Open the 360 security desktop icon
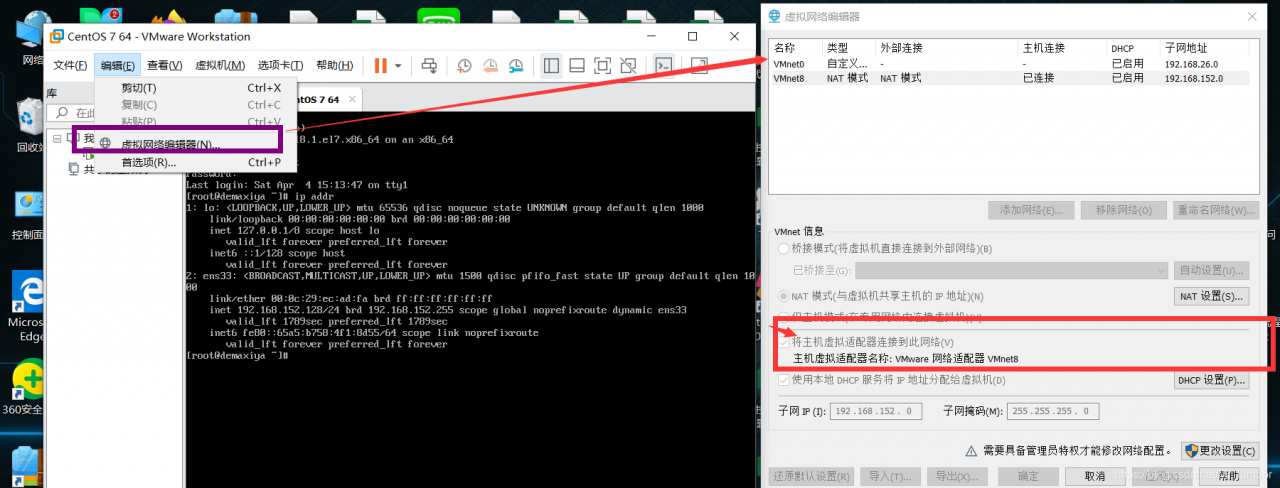1280x488 pixels. pyautogui.click(x=27, y=390)
